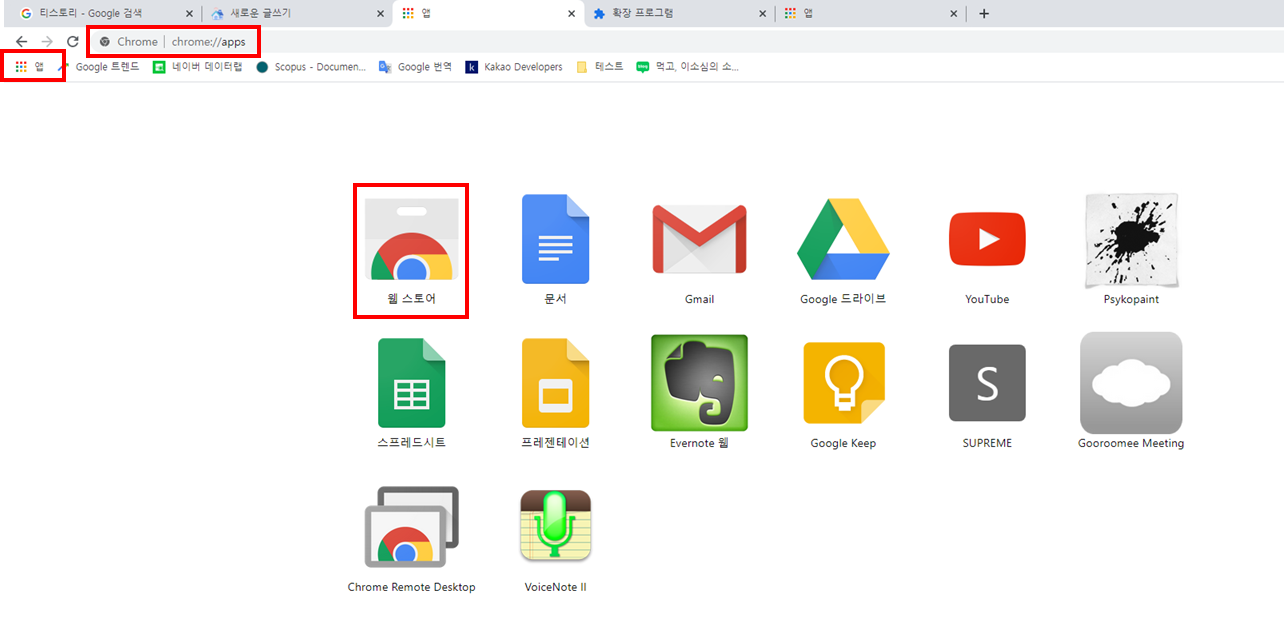Click the forward navigation arrow

point(47,42)
